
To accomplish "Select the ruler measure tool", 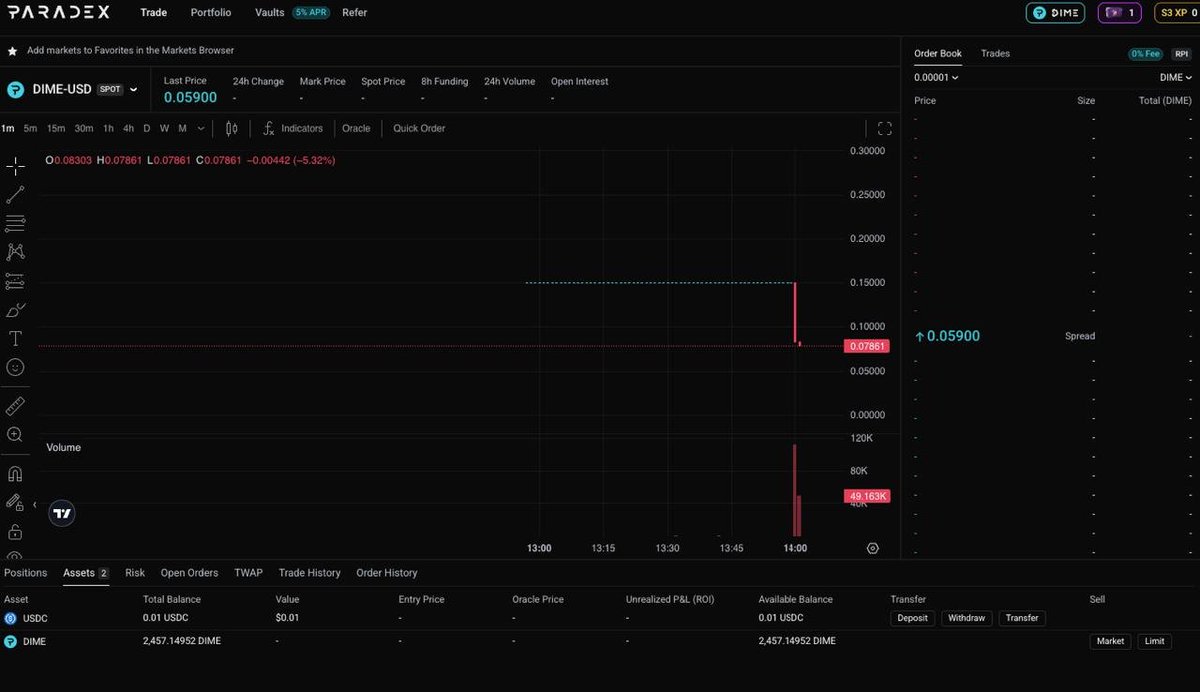I will (15, 406).
